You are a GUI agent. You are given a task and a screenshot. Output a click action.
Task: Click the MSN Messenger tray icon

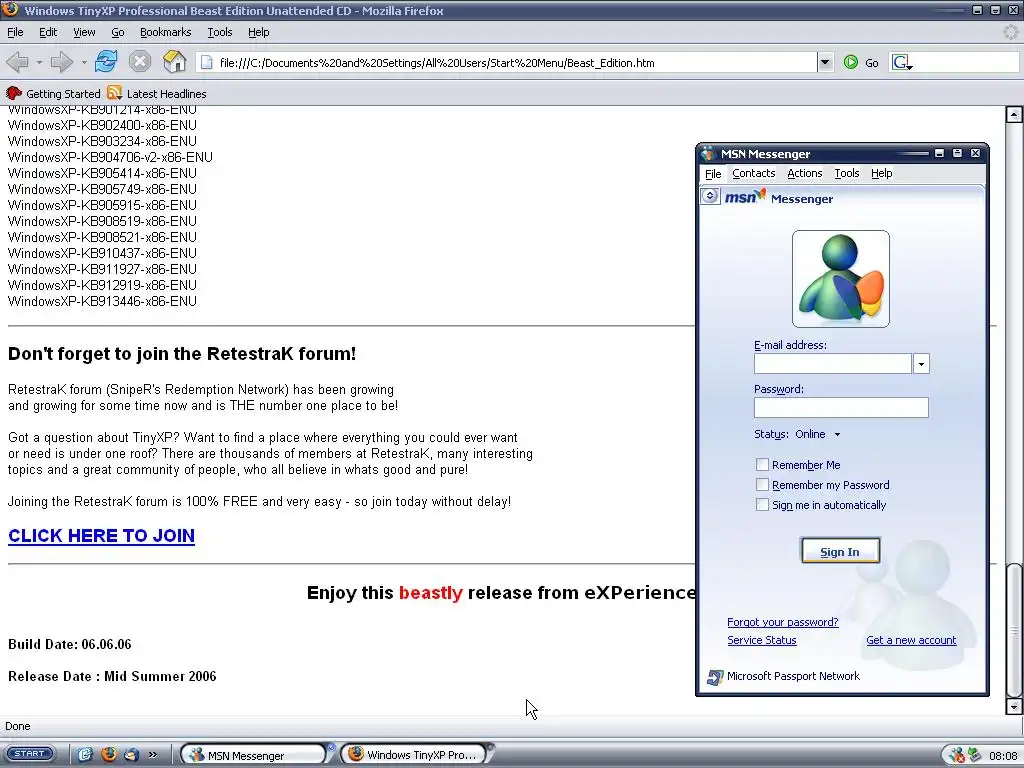957,756
